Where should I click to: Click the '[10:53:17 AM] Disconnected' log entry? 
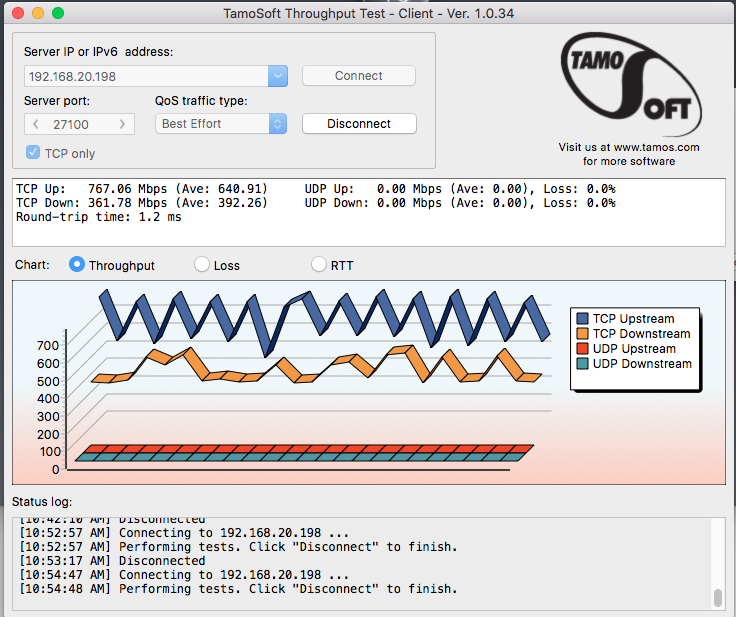112,561
